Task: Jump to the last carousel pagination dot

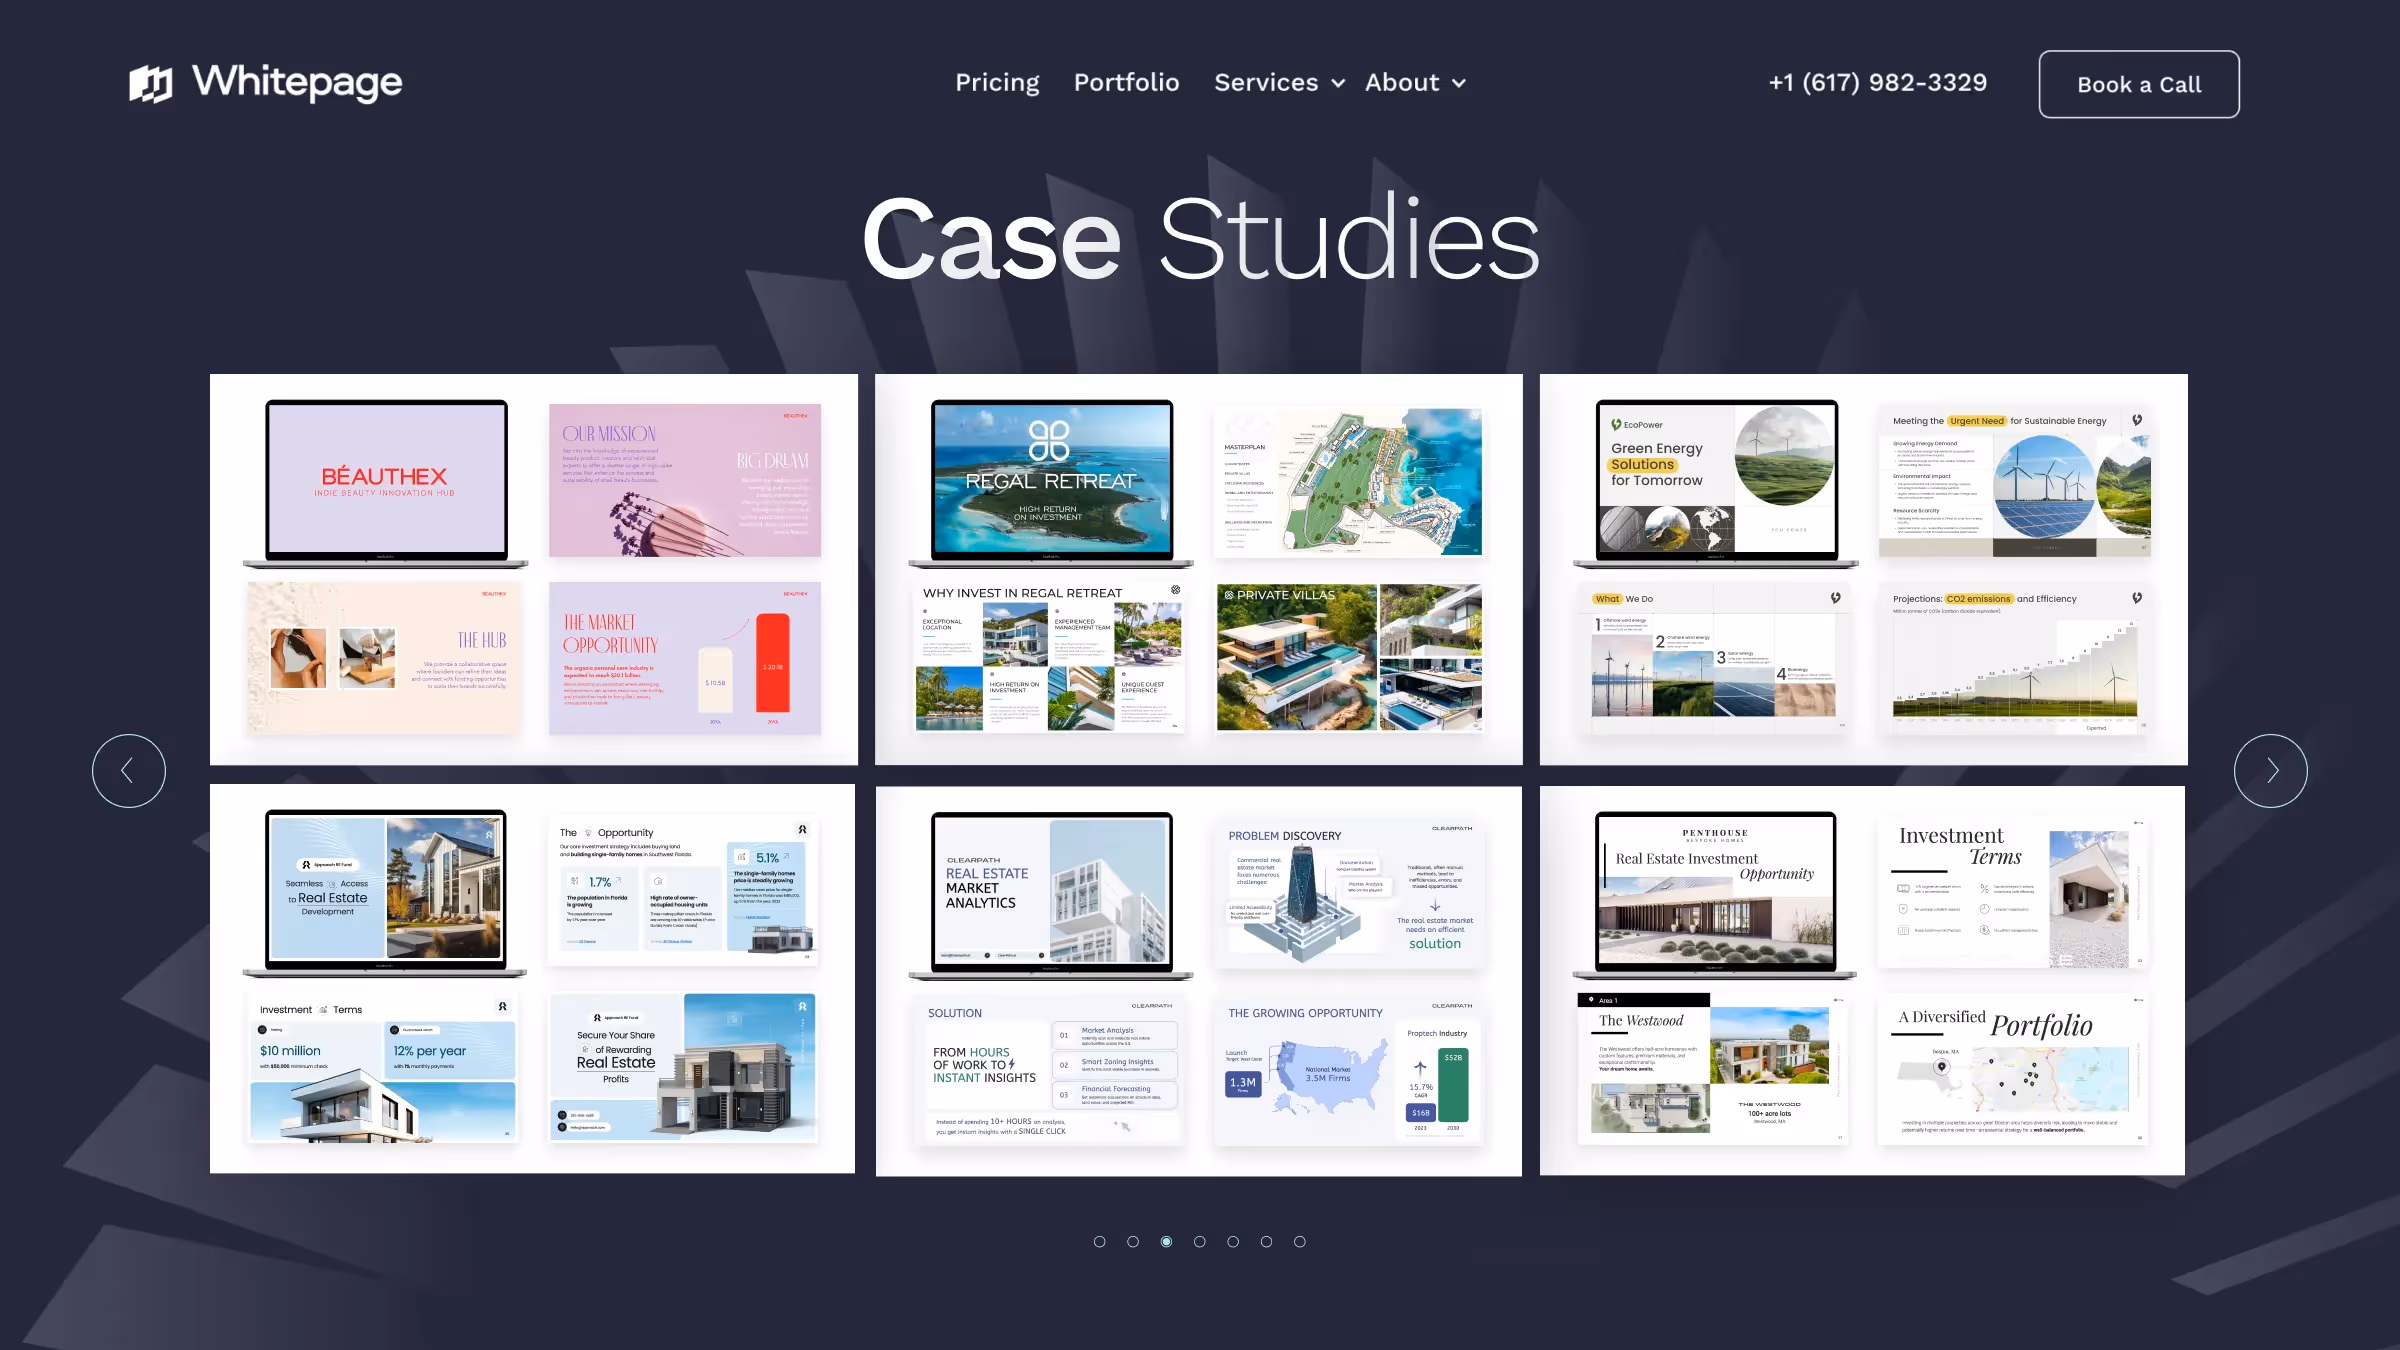Action: [1300, 1241]
